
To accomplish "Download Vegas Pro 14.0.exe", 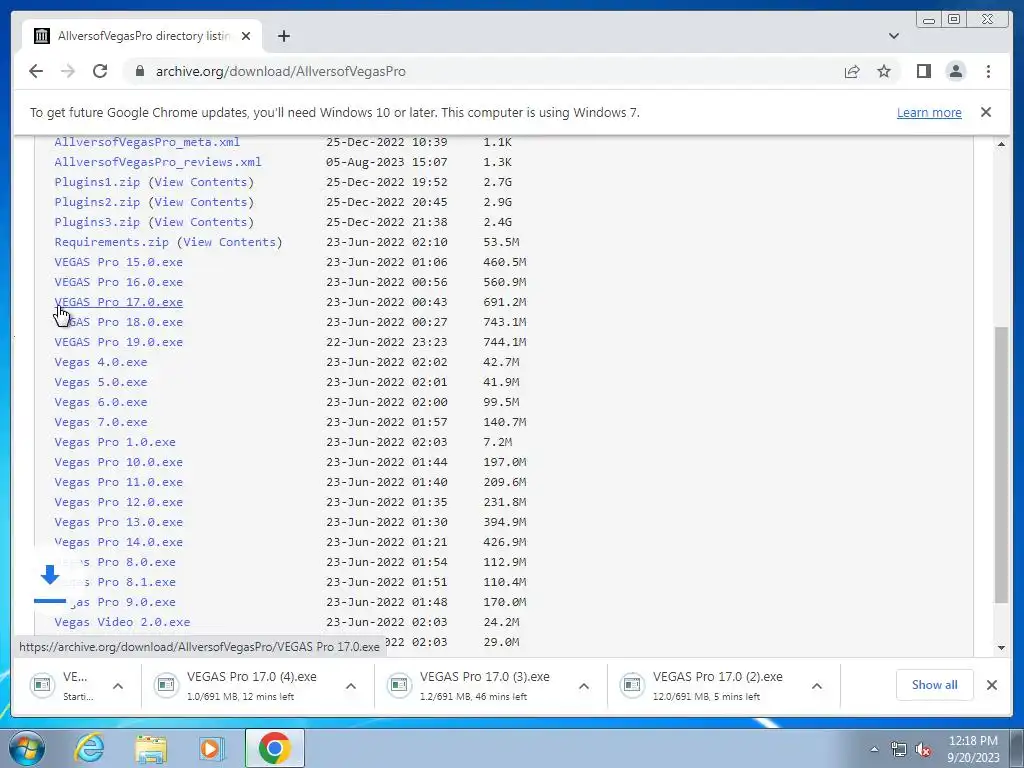I will (118, 543).
